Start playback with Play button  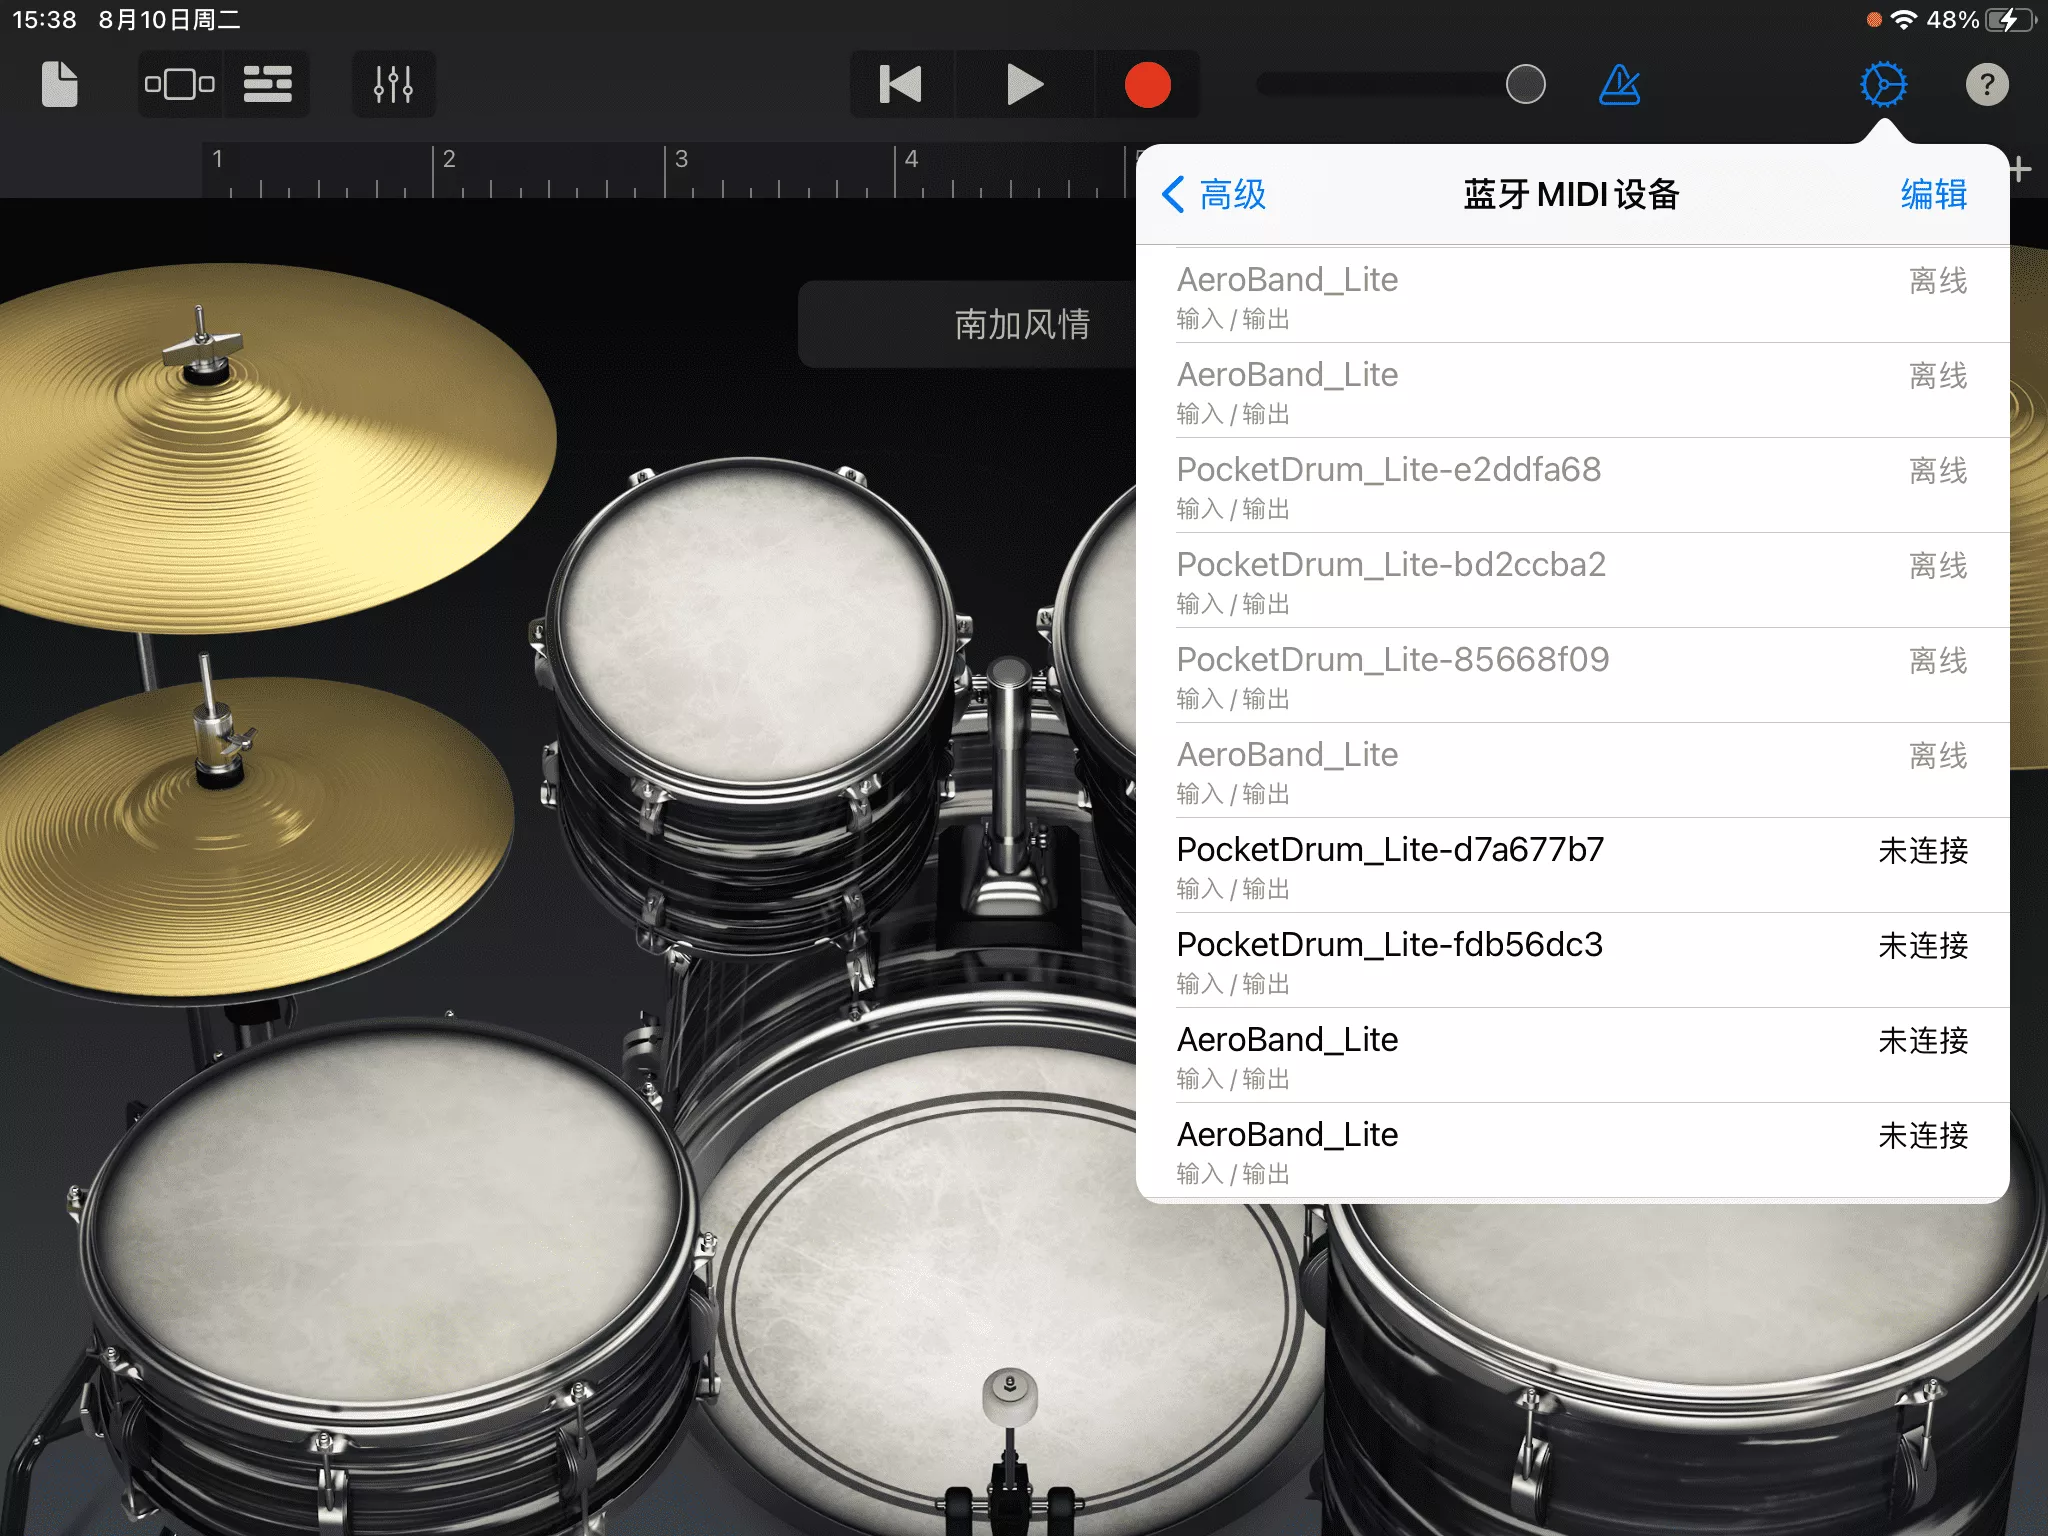click(1024, 84)
